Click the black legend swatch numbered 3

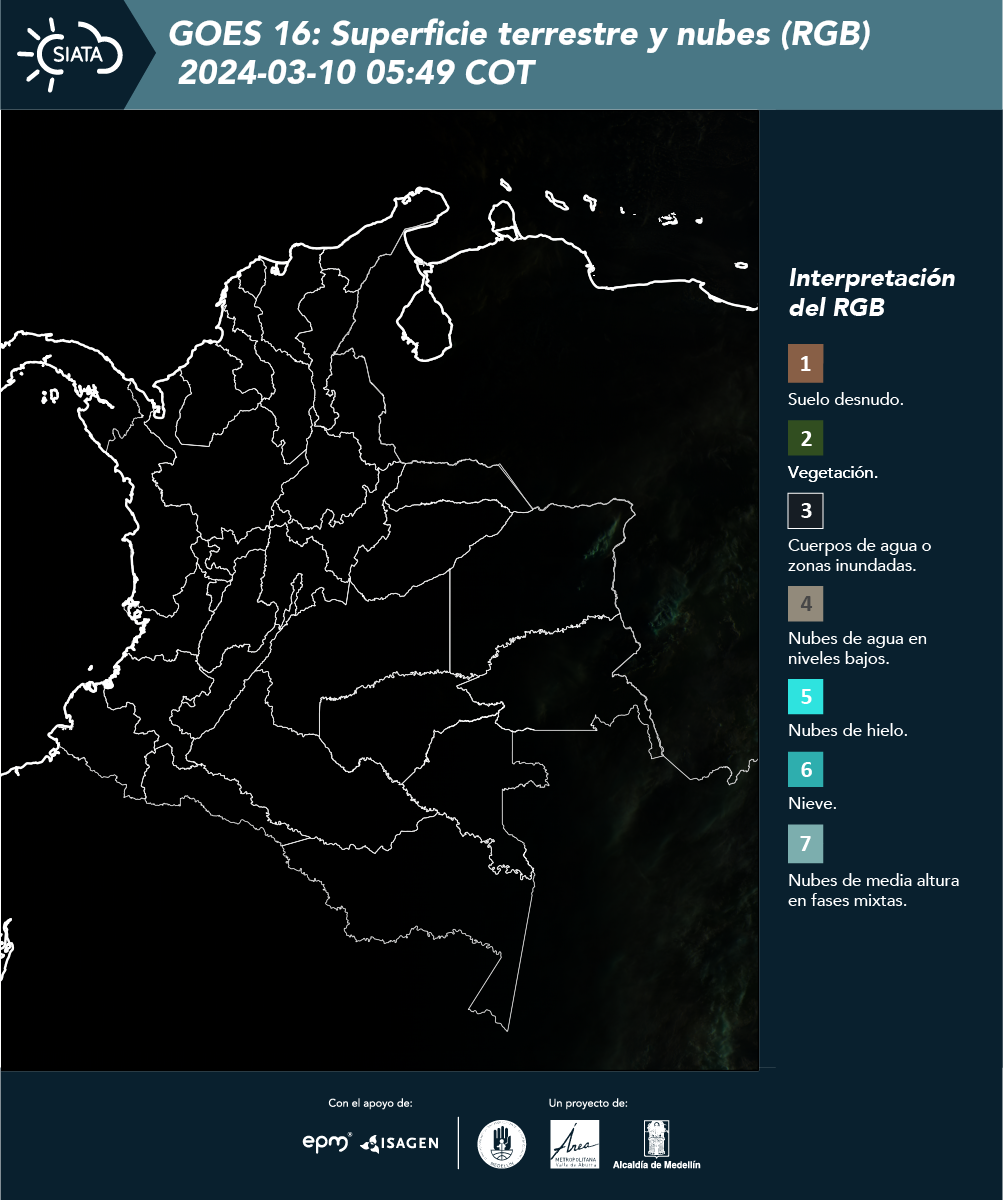tap(805, 511)
